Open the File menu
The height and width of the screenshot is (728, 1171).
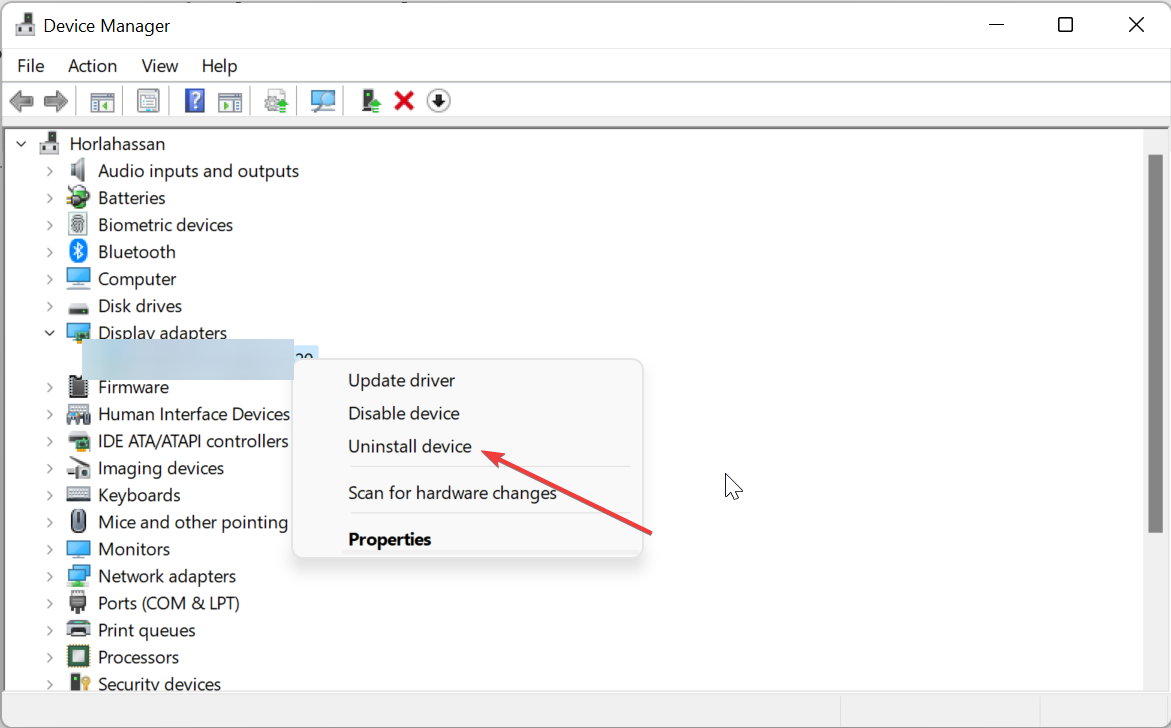[x=31, y=66]
